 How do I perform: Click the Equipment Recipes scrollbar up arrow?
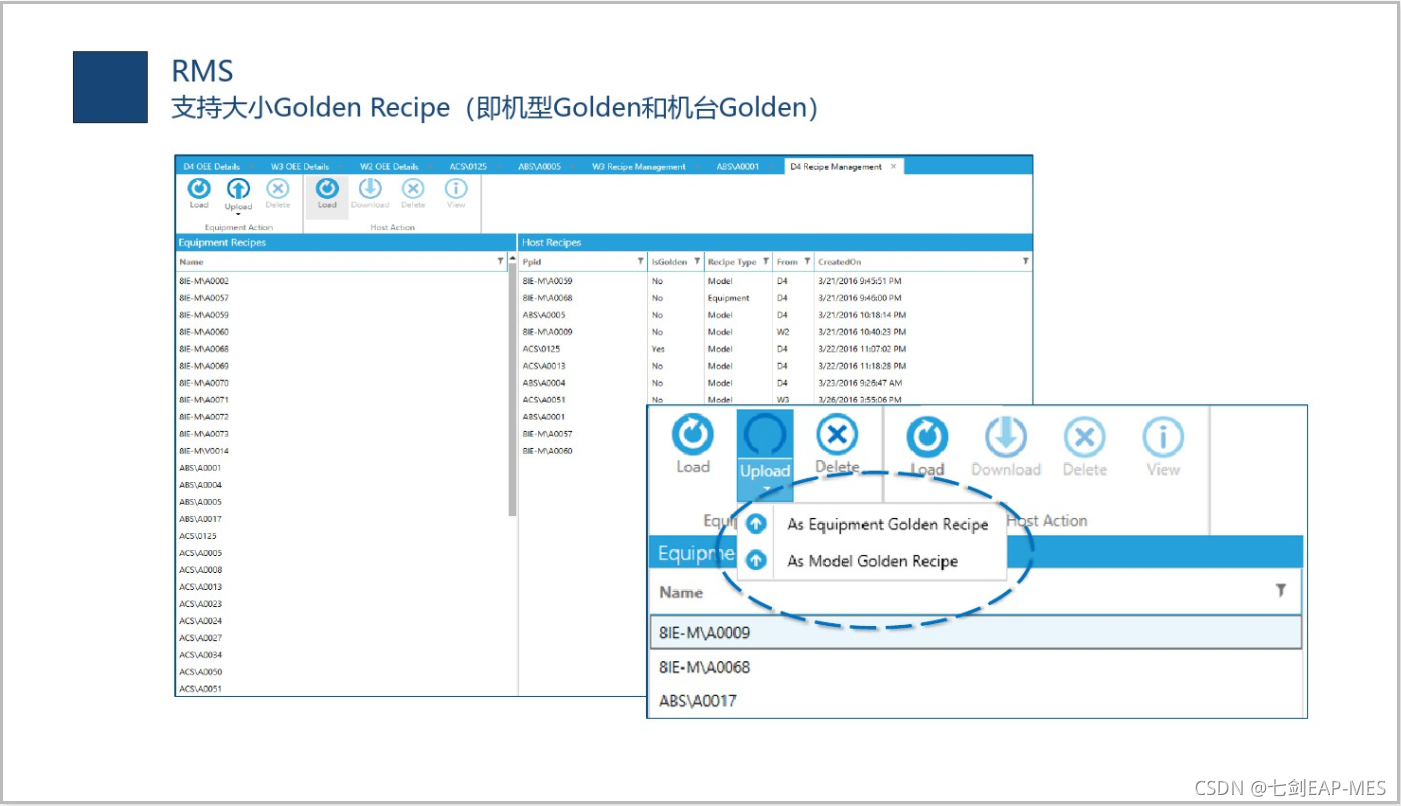(513, 259)
